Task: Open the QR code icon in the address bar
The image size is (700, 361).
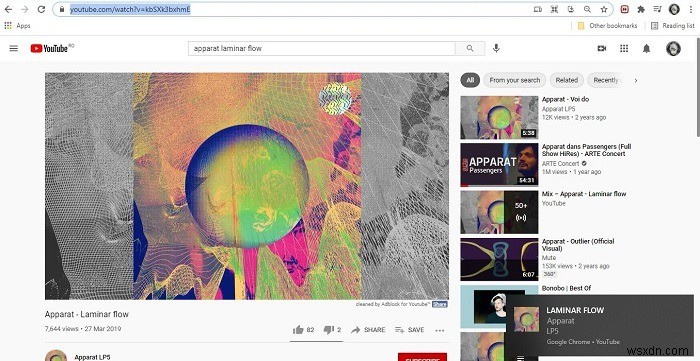Action: (554, 9)
